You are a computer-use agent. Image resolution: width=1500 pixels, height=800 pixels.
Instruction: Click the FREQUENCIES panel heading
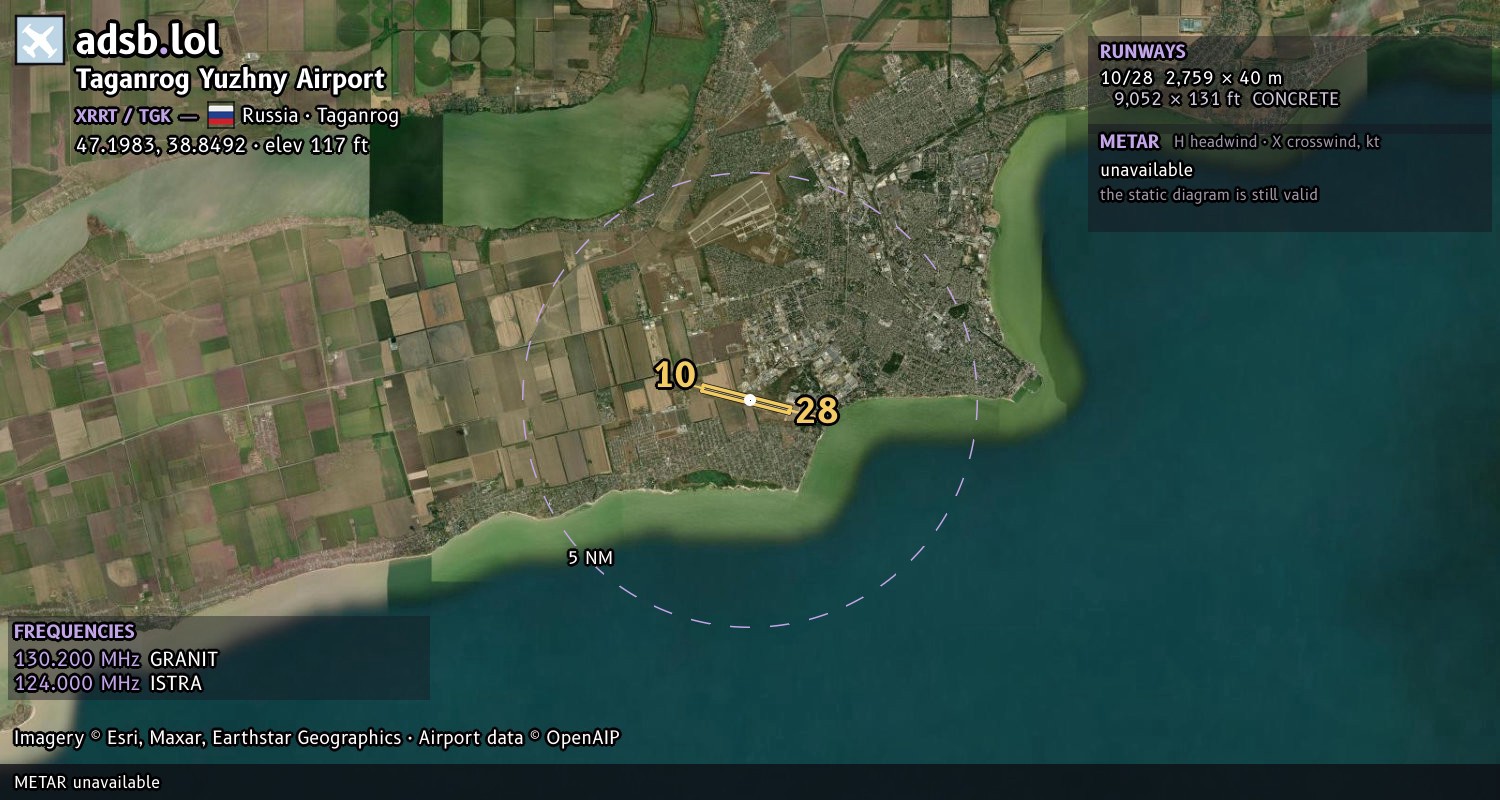click(x=74, y=632)
